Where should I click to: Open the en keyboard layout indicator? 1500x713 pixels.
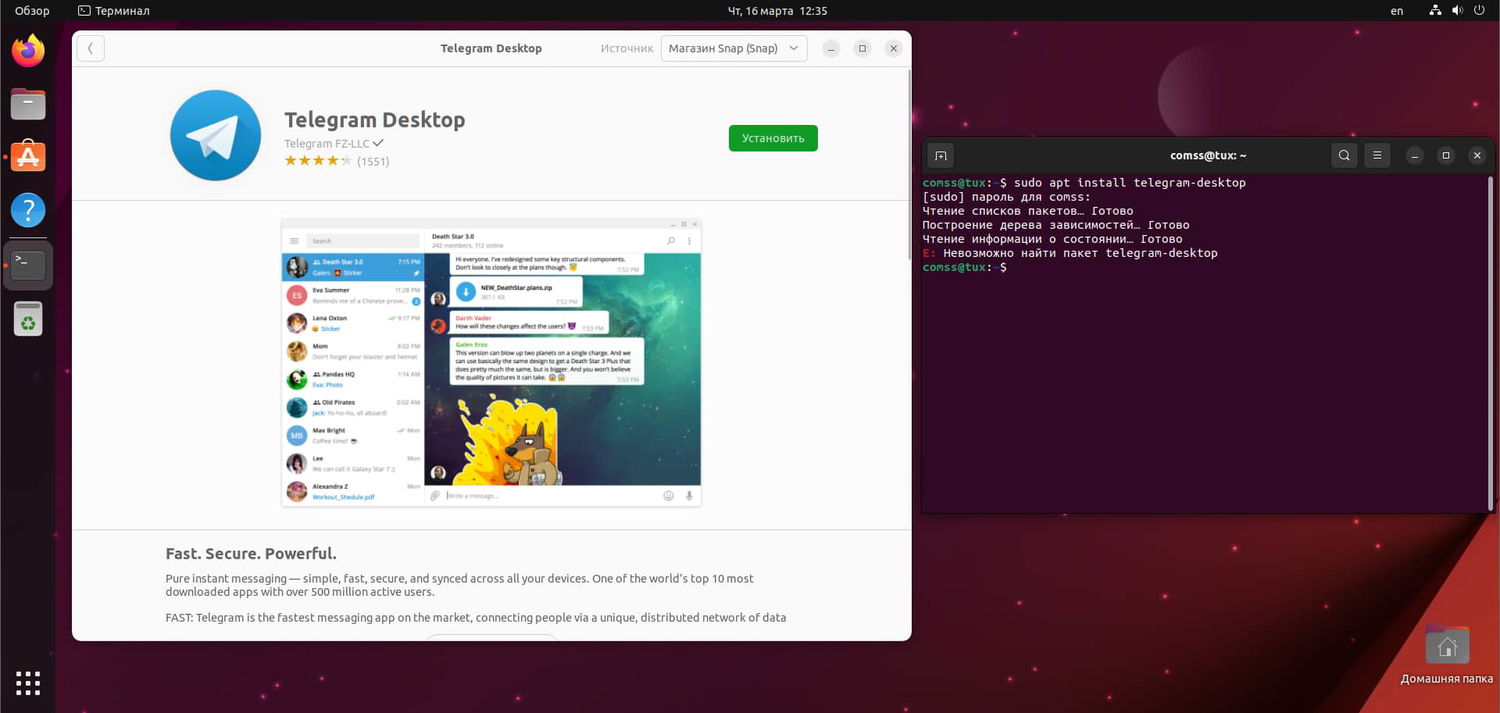point(1397,11)
